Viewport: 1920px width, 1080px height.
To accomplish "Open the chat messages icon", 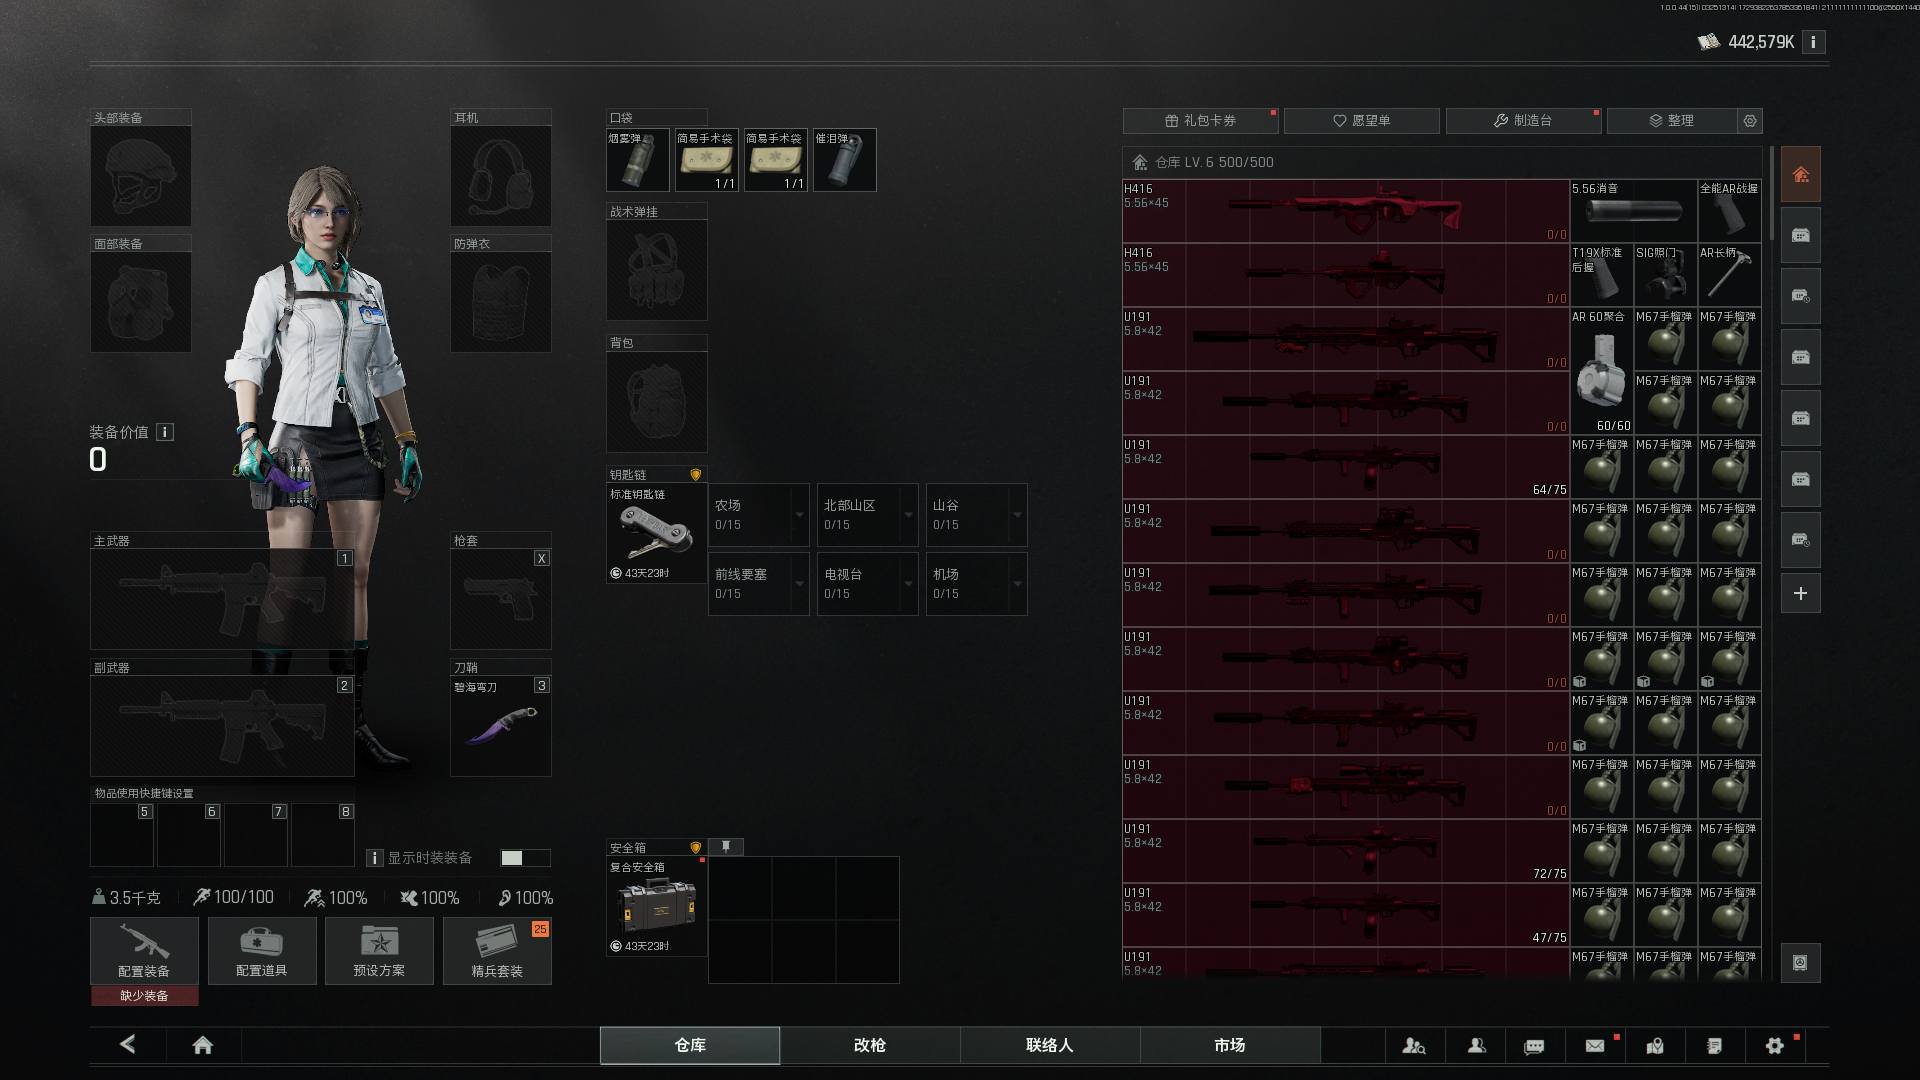I will pos(1534,1046).
